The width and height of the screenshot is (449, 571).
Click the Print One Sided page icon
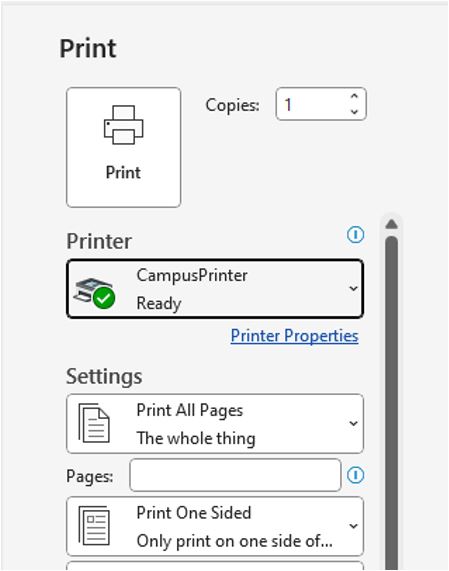[94, 525]
